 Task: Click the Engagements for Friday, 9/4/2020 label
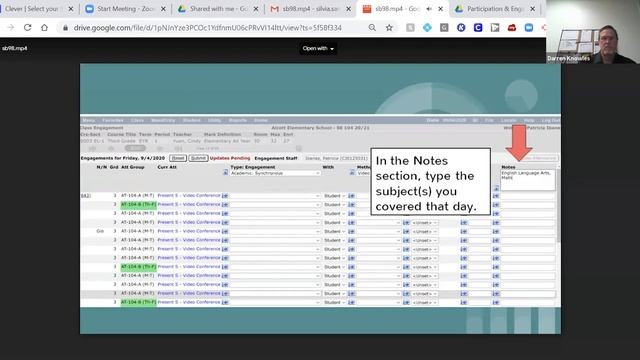123,158
